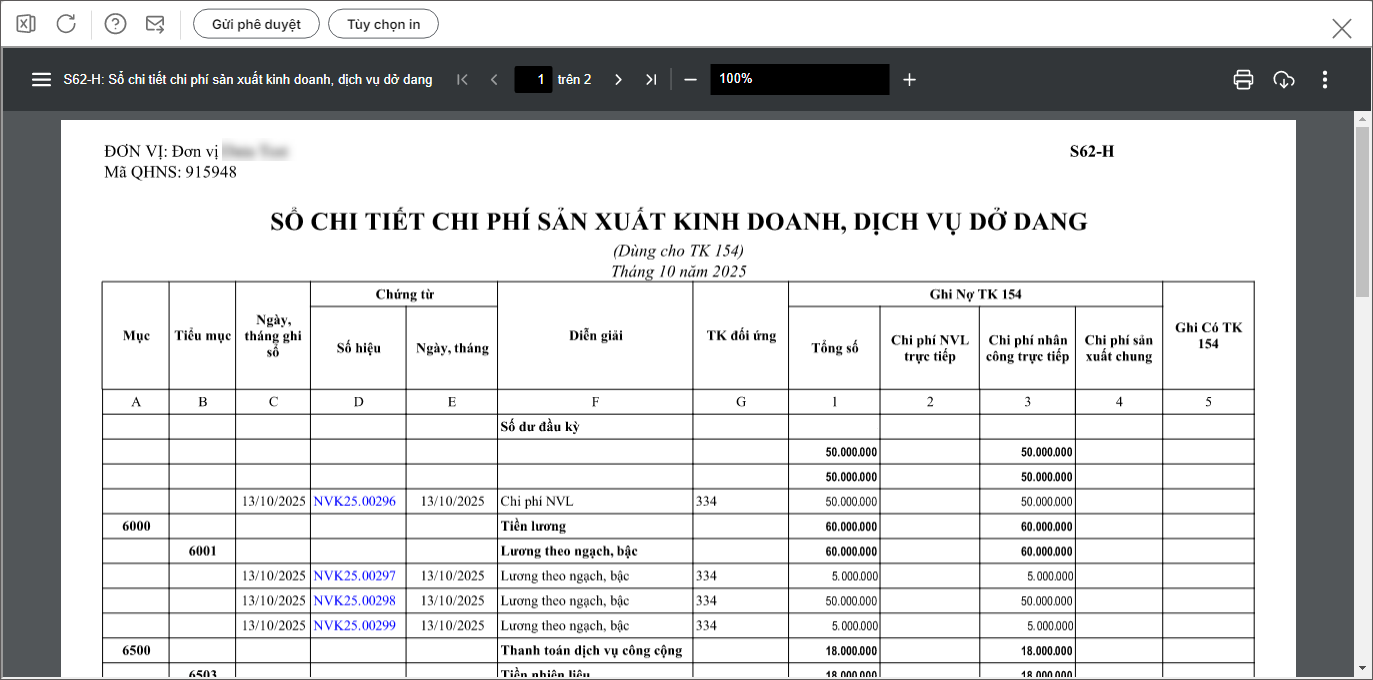Go to the previous page arrow
The width and height of the screenshot is (1373, 680).
pyautogui.click(x=494, y=80)
